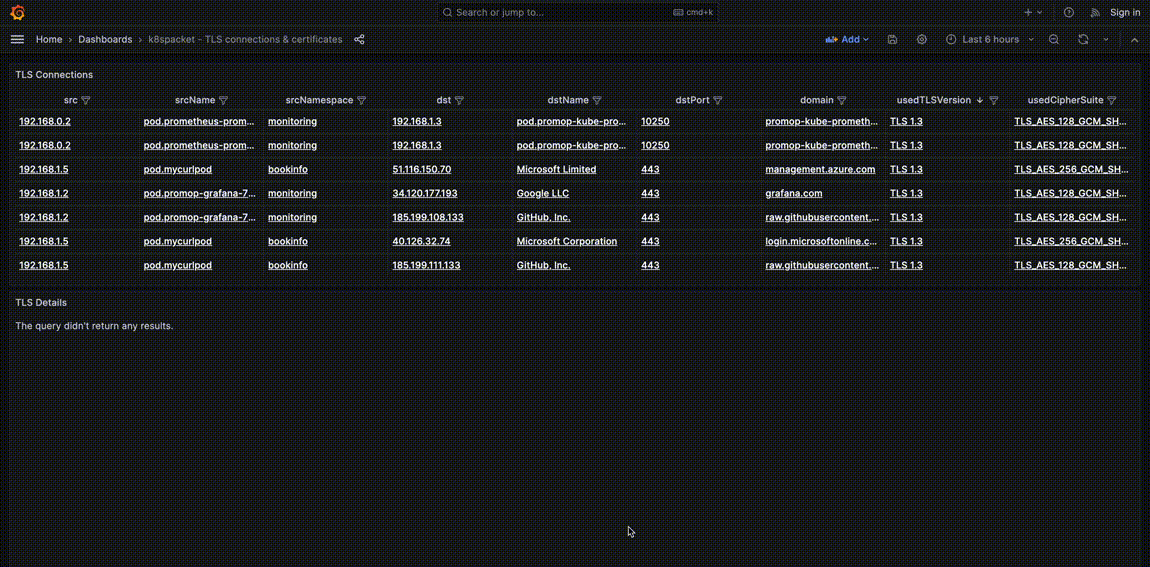Filter the dstPort column
1150x567 pixels.
(x=718, y=100)
